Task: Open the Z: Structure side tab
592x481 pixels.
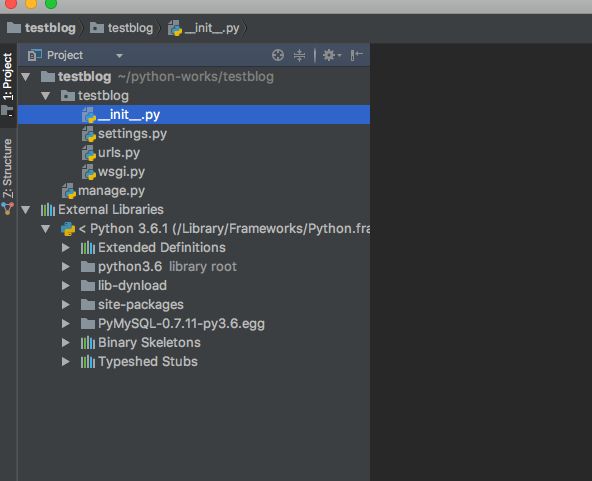Action: [8, 168]
